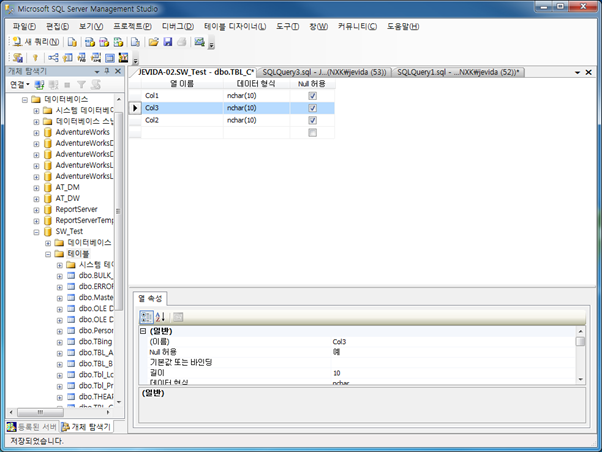Open the 도움말(H) menu
The image size is (602, 452).
coord(403,26)
